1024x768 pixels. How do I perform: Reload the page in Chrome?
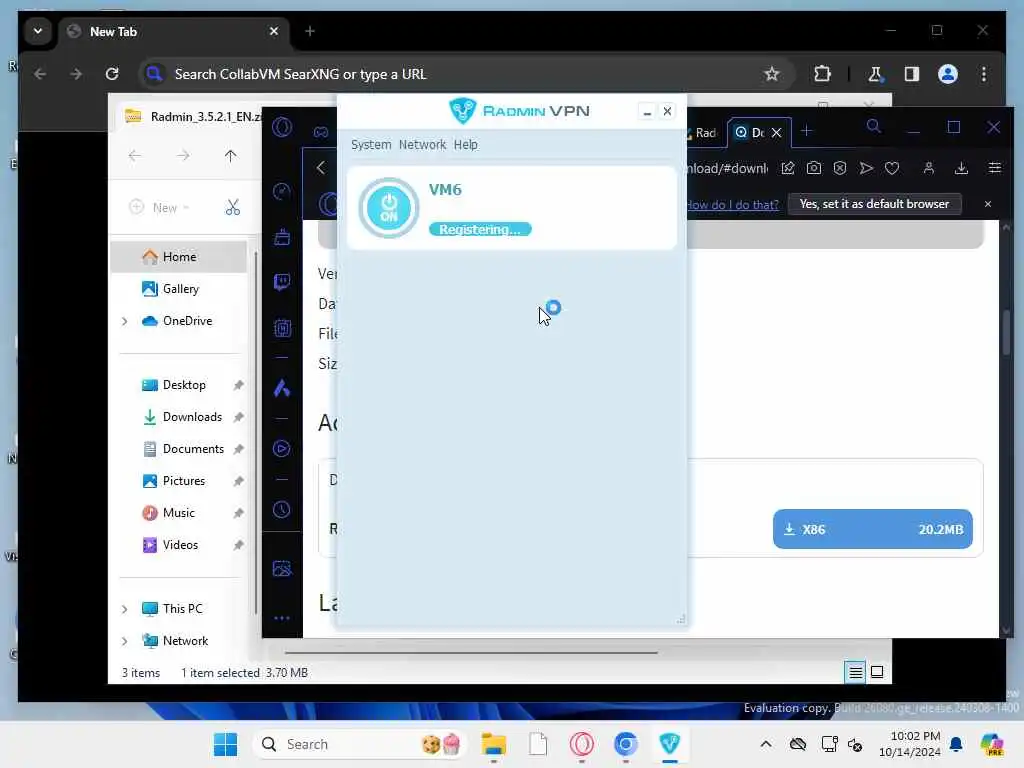click(112, 74)
